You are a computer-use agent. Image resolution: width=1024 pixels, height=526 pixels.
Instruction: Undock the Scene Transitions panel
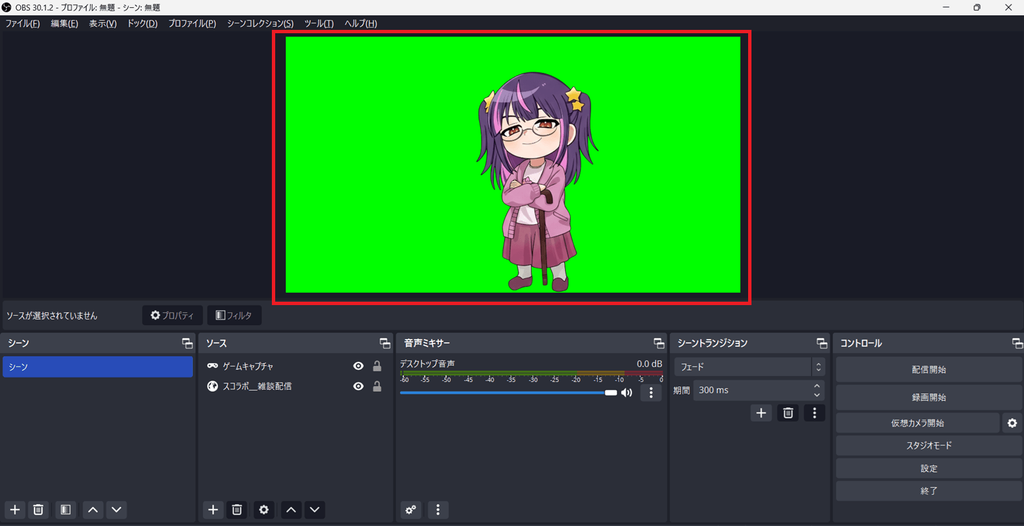point(822,343)
